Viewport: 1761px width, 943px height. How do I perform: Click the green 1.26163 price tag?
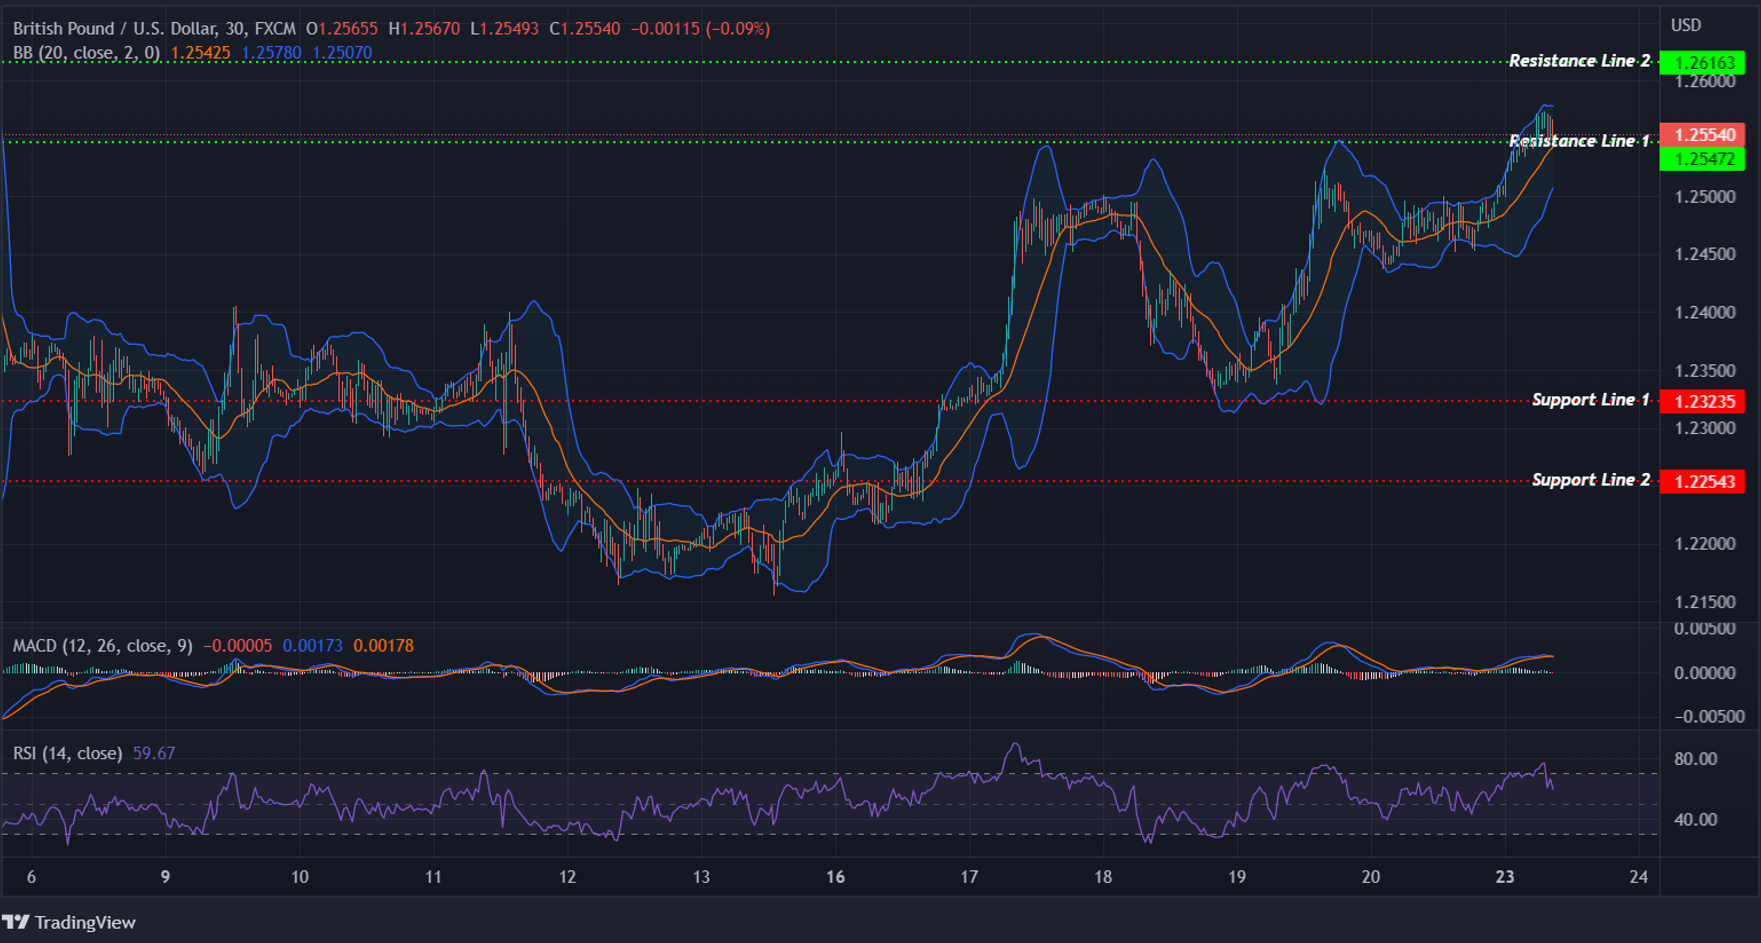[x=1704, y=60]
